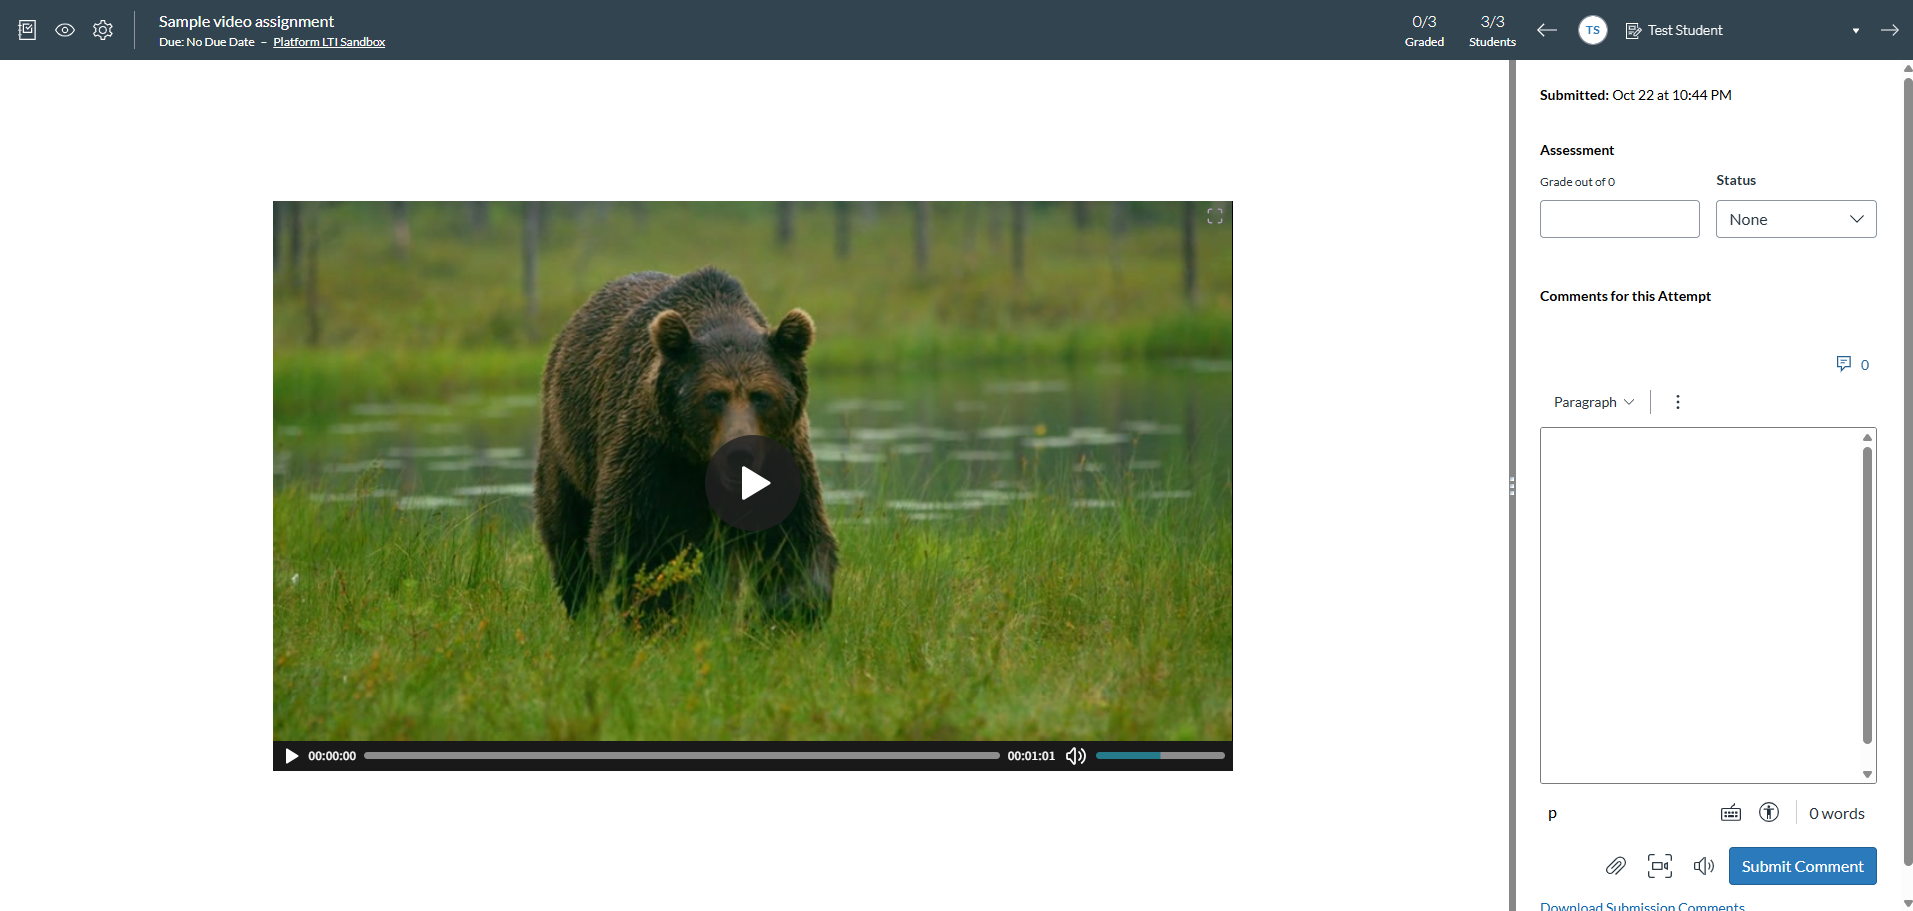The width and height of the screenshot is (1913, 911).
Task: Click the video progress seek bar
Action: tap(681, 756)
